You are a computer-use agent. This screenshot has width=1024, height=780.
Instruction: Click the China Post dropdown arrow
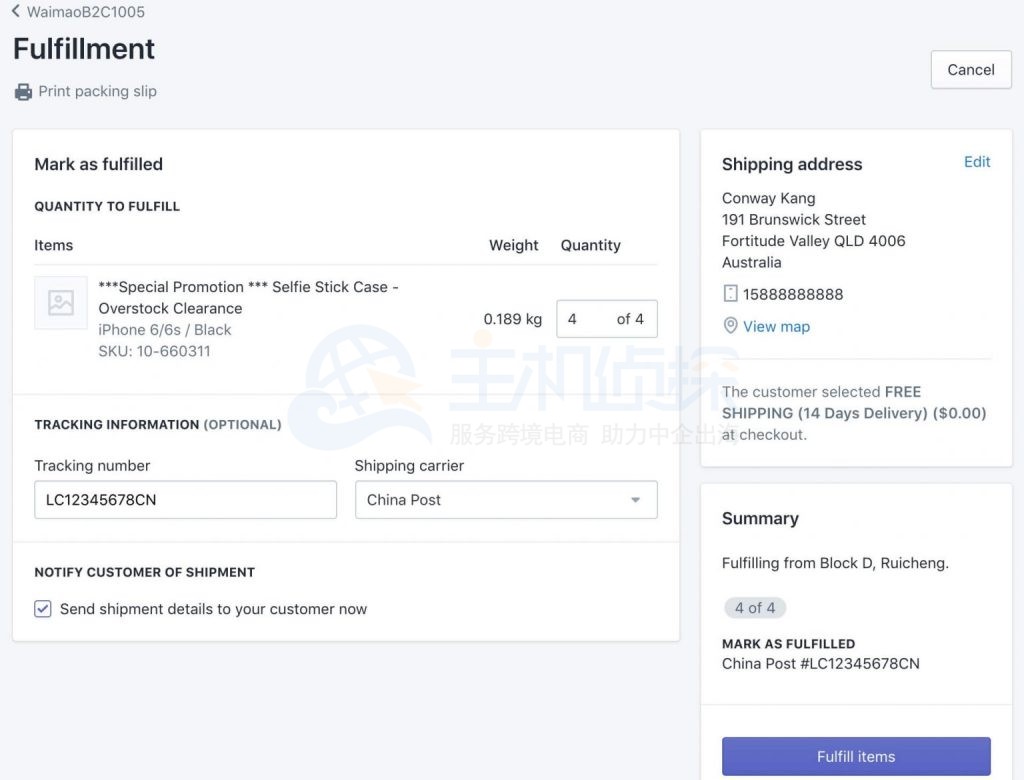(x=635, y=500)
